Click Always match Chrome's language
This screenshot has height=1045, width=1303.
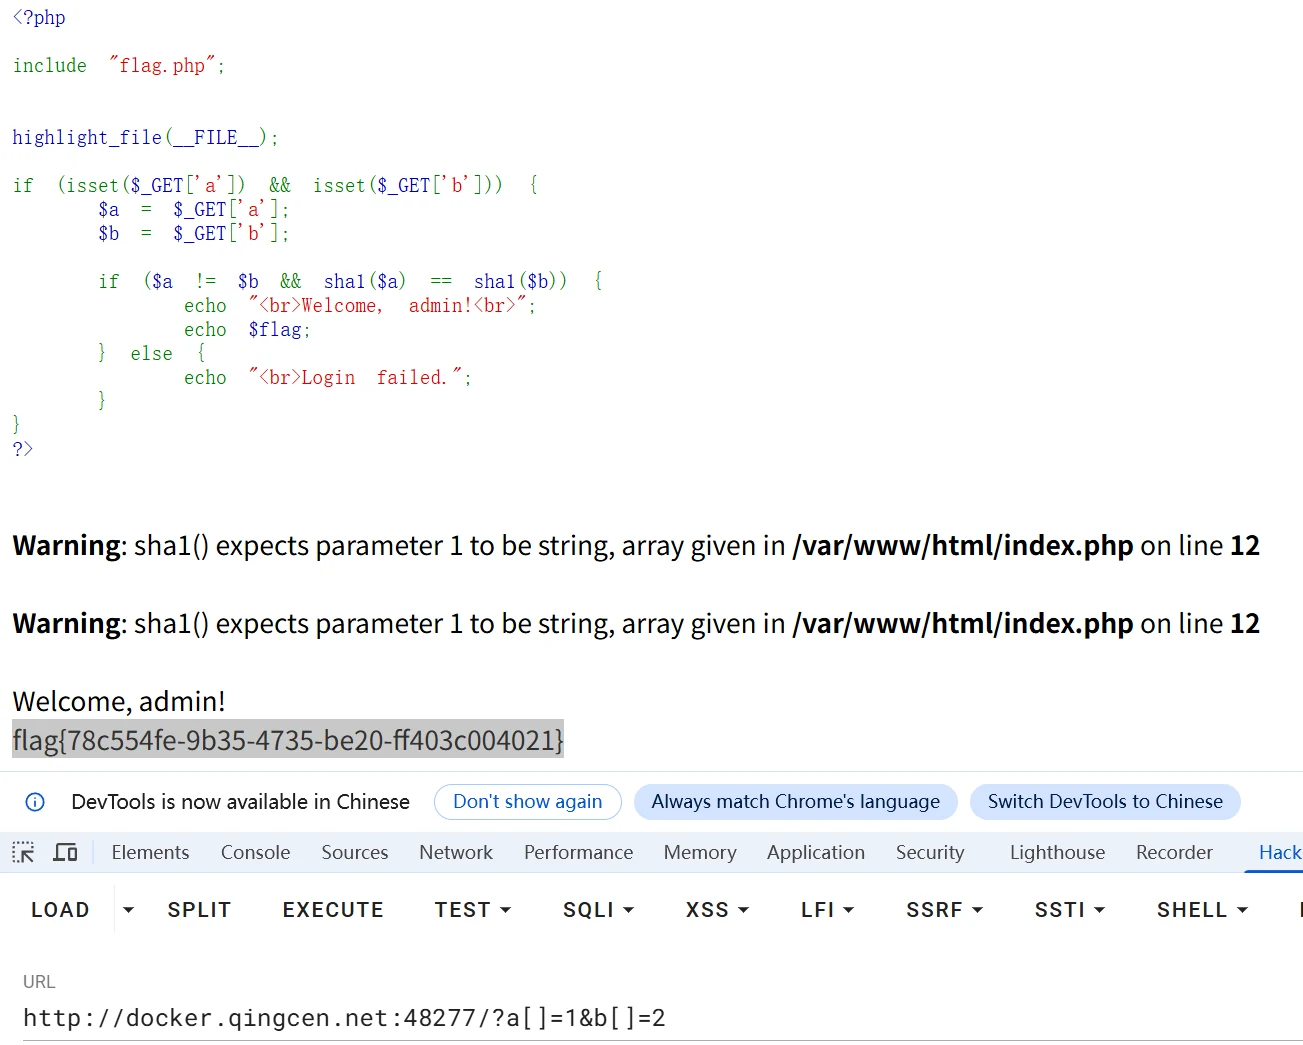pyautogui.click(x=796, y=802)
